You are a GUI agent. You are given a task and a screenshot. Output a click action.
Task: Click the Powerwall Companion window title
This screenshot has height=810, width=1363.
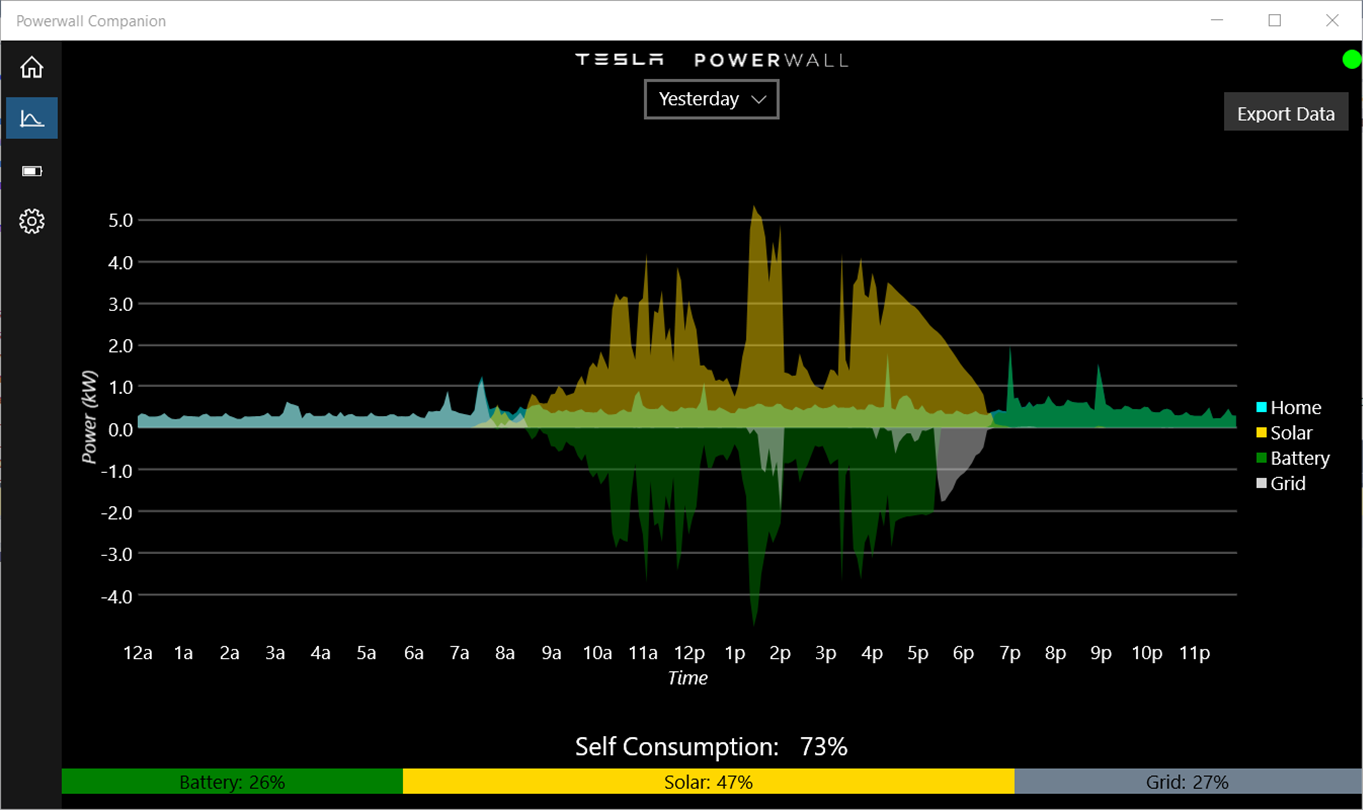[x=91, y=21]
